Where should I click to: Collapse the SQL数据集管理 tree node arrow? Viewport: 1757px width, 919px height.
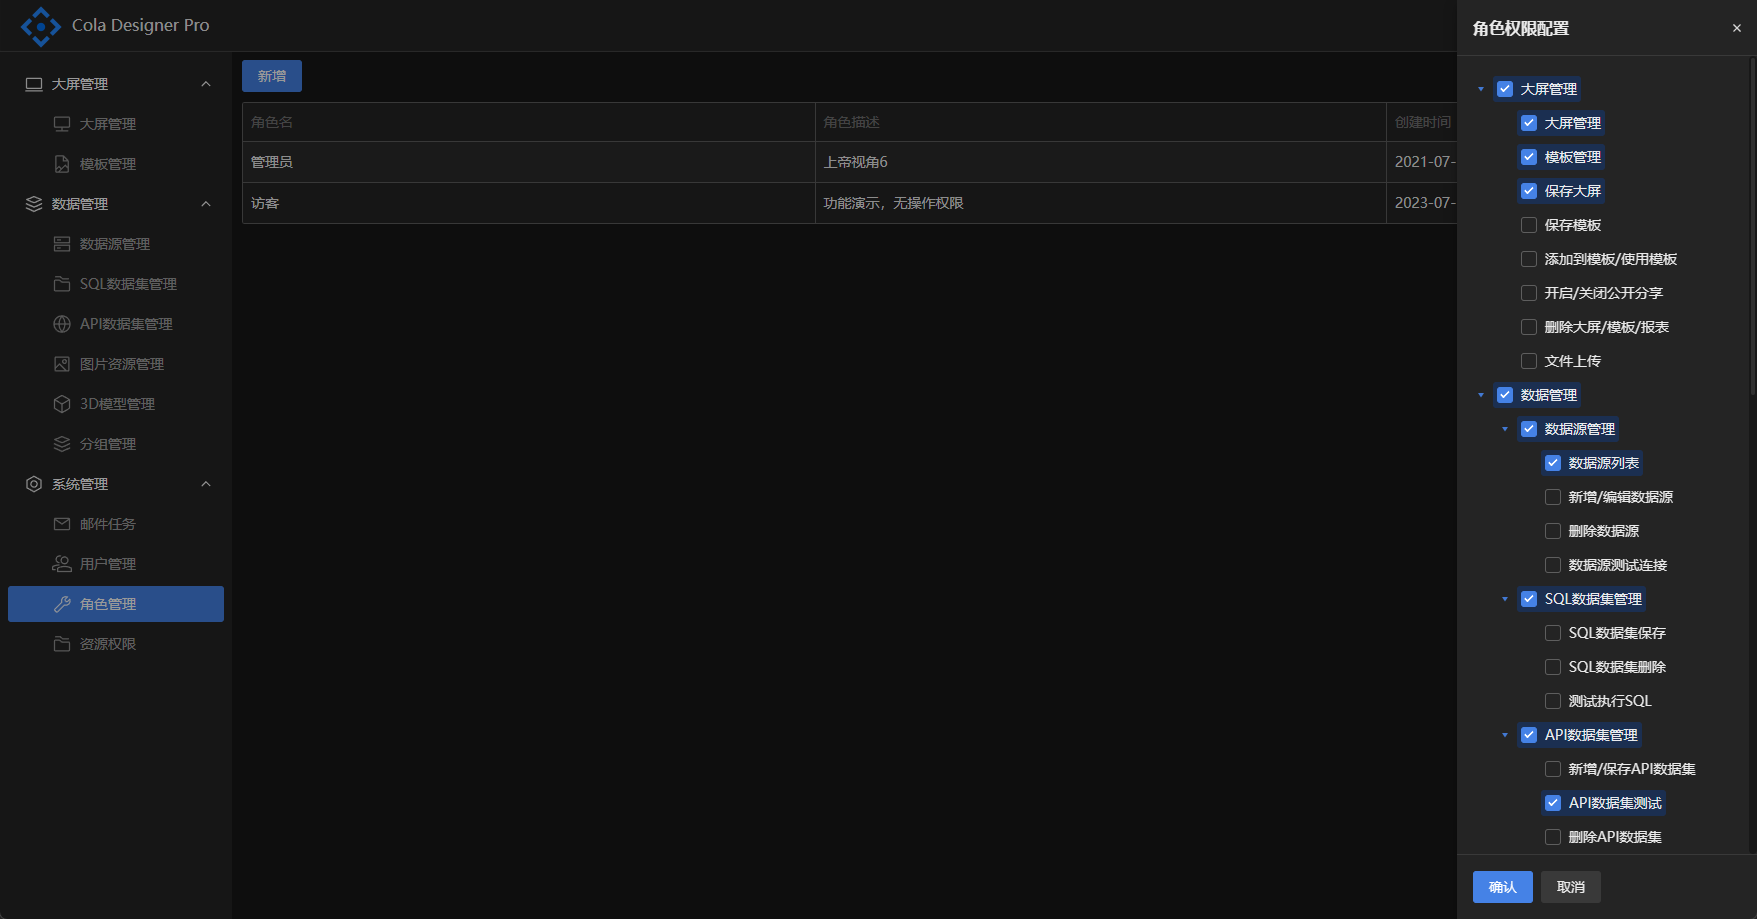(1505, 599)
